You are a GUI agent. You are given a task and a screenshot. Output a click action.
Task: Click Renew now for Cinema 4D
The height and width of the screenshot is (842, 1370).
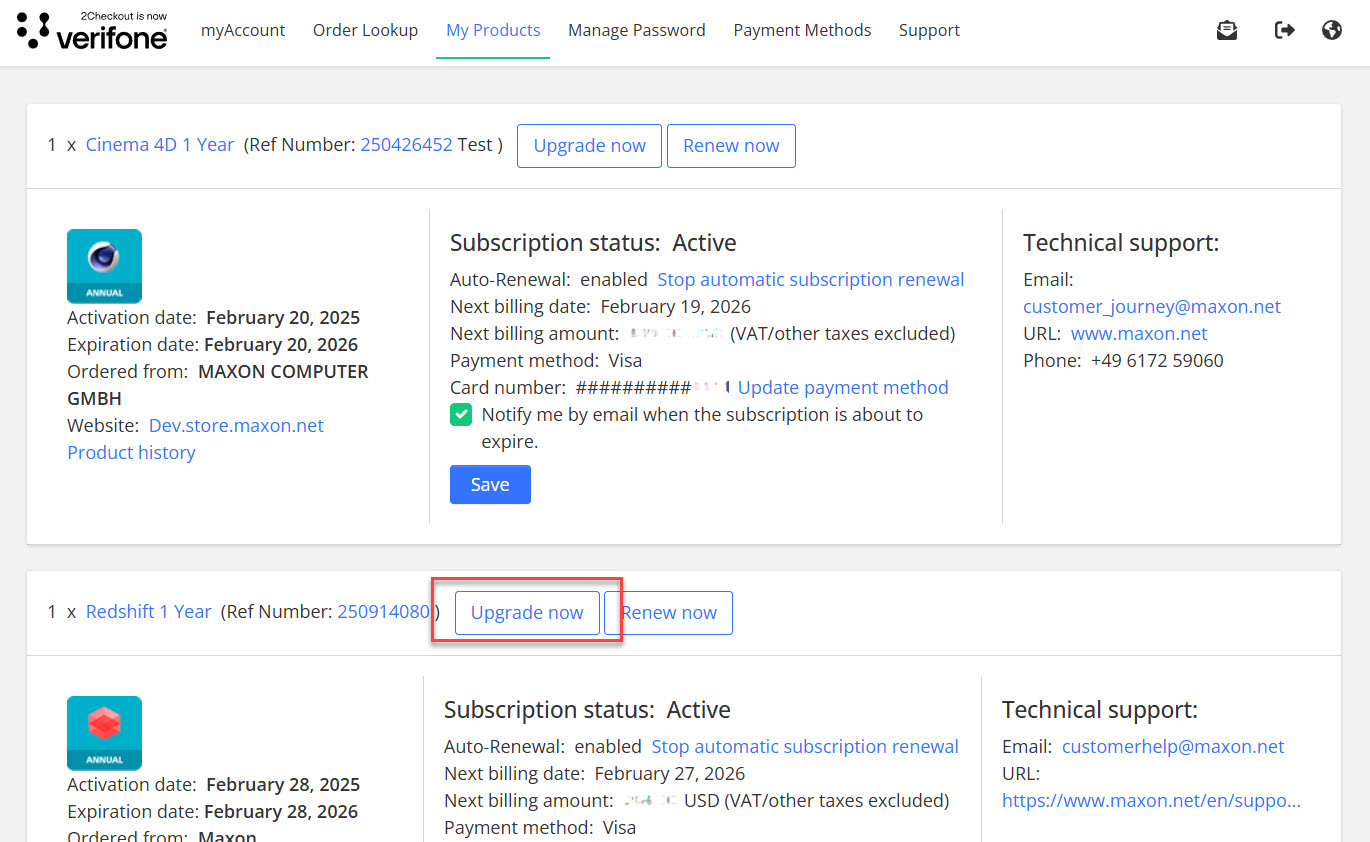[x=731, y=146]
